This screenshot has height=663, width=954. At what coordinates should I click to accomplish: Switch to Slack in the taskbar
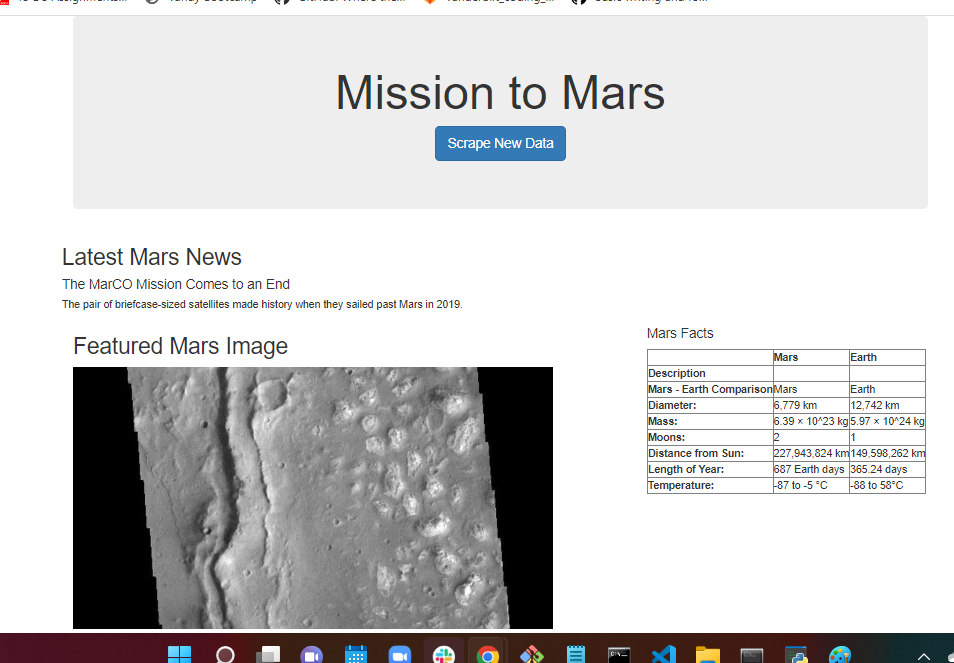click(x=444, y=654)
